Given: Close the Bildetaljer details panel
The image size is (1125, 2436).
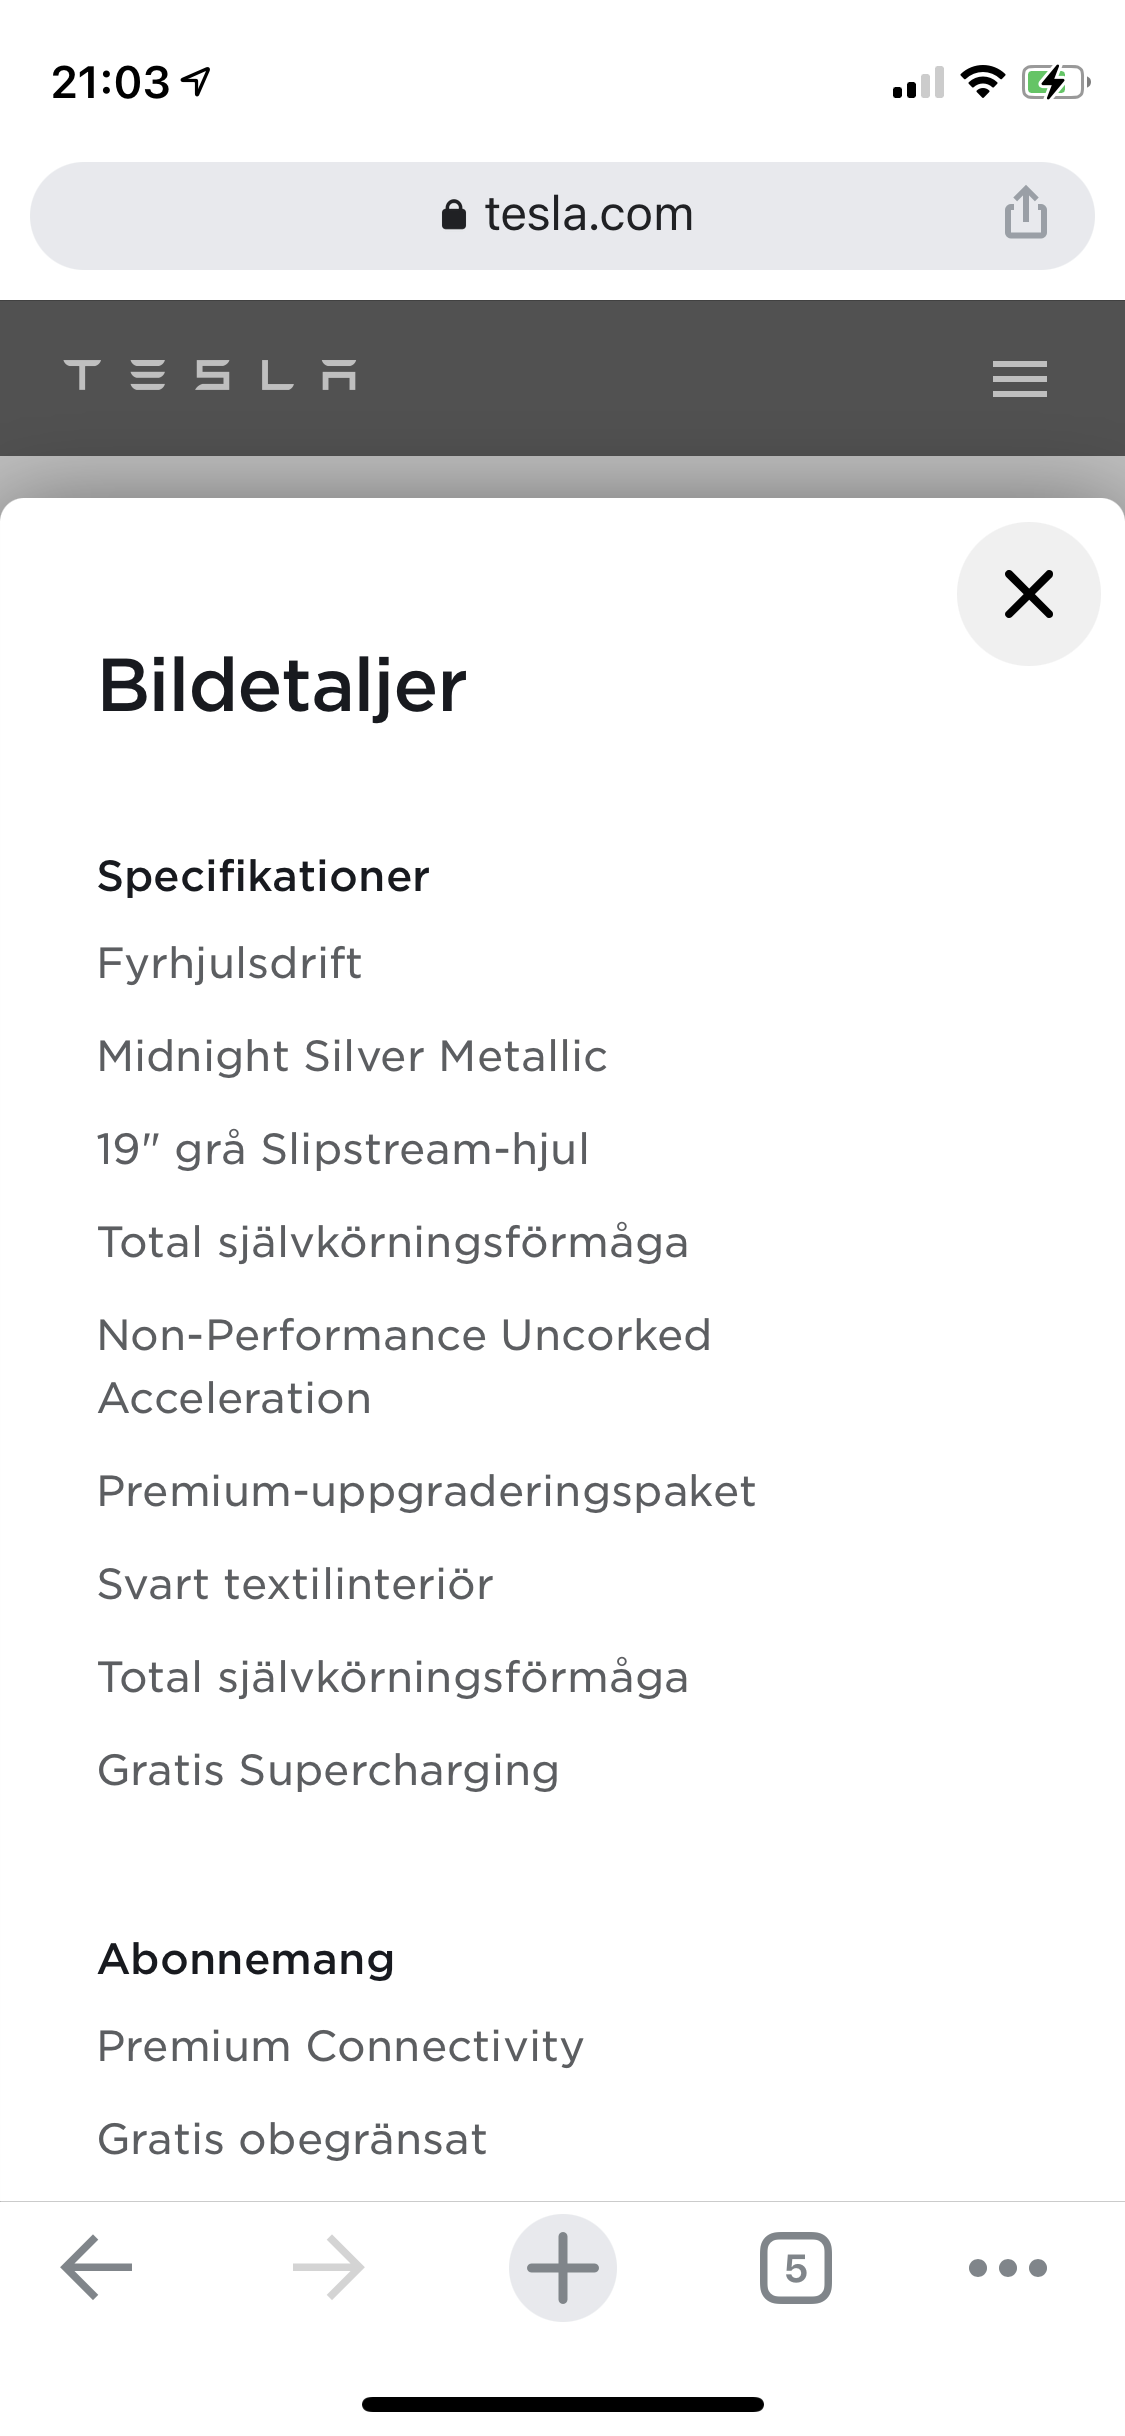Looking at the screenshot, I should (x=1028, y=594).
